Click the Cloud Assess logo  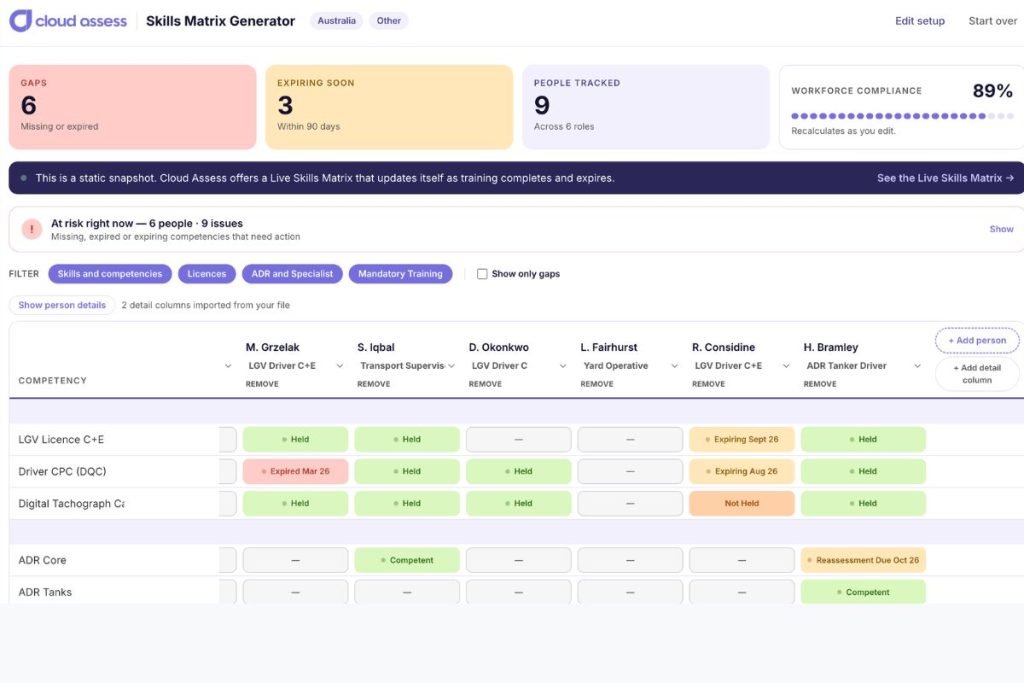pyautogui.click(x=68, y=21)
